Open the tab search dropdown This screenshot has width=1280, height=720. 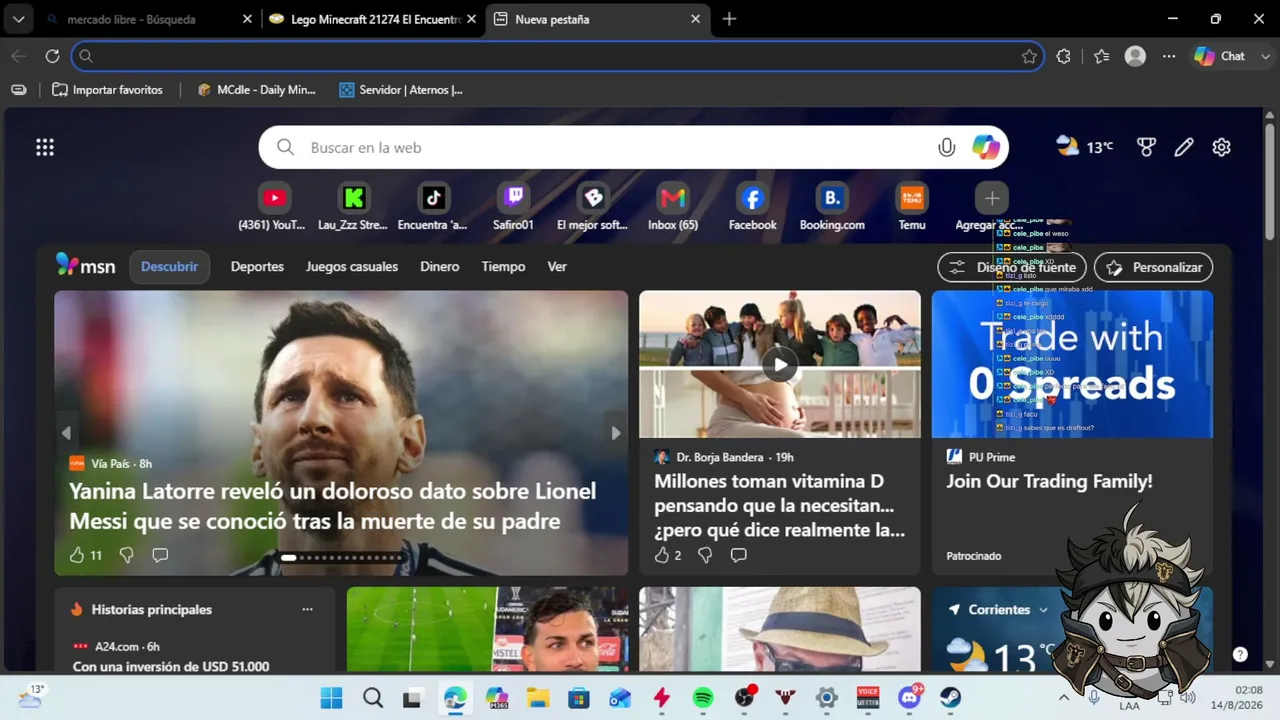pos(18,19)
